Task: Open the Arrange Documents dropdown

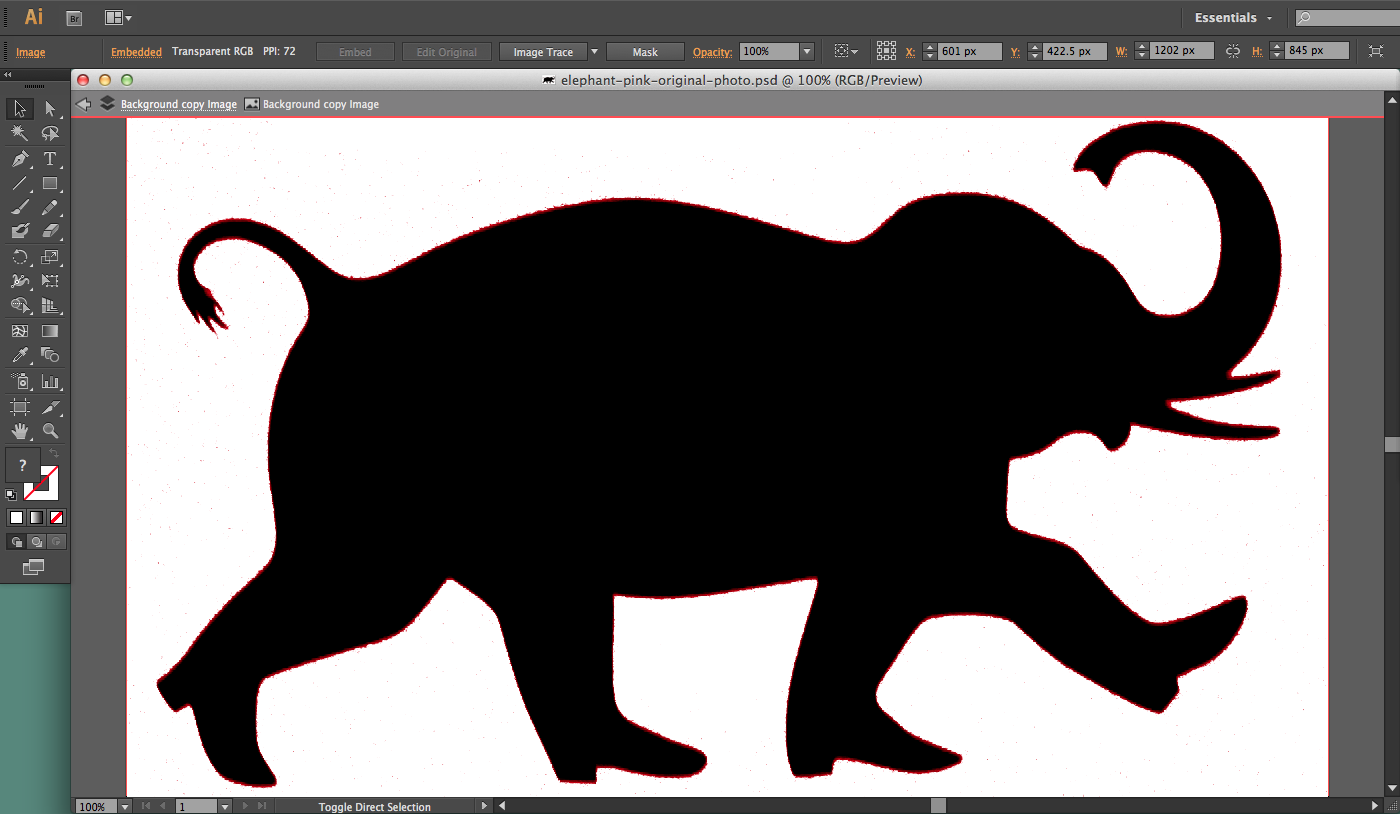Action: pyautogui.click(x=118, y=18)
